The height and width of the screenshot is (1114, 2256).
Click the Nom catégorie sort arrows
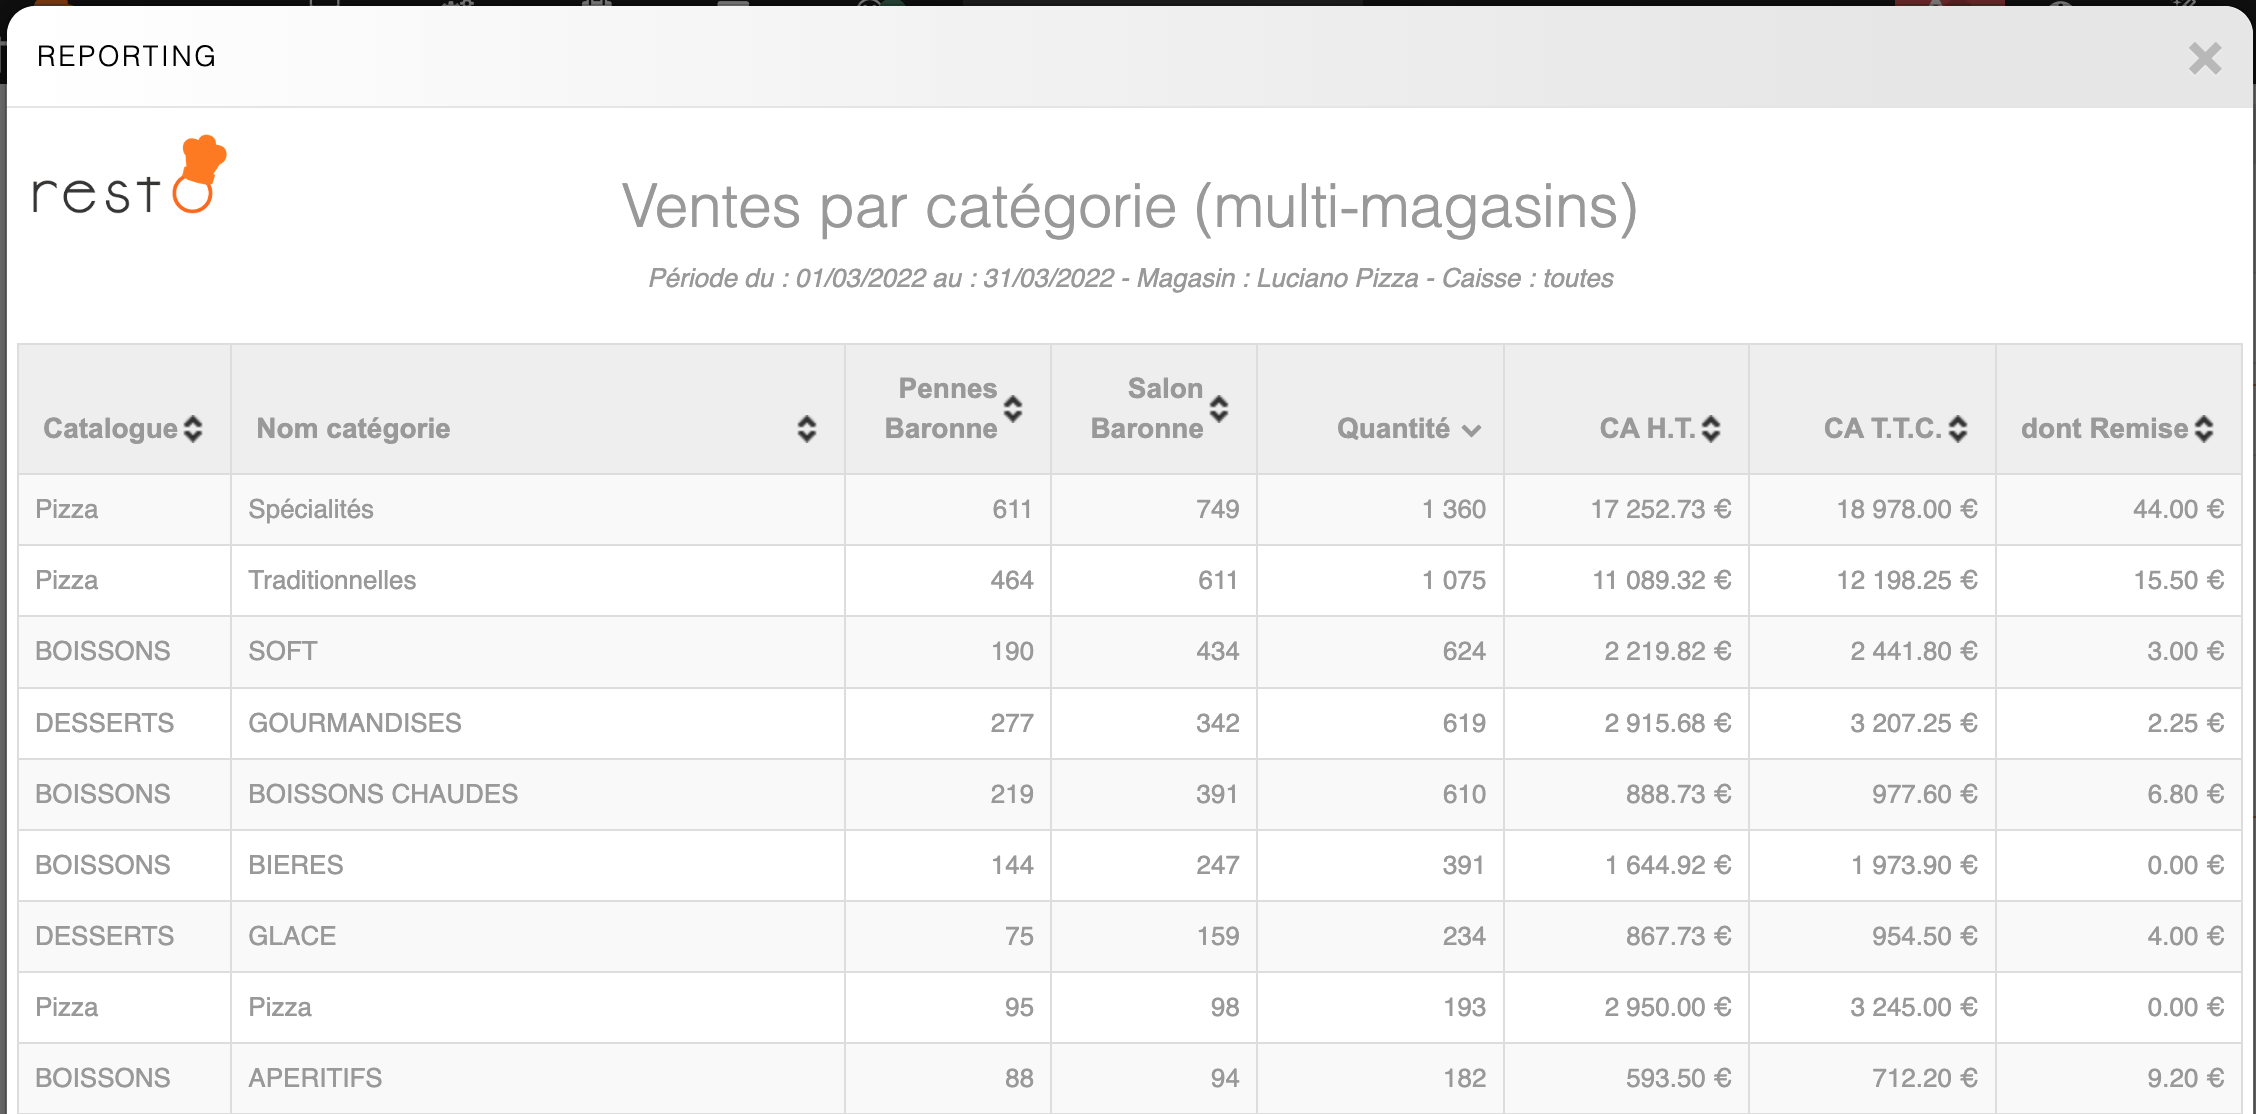(x=806, y=429)
